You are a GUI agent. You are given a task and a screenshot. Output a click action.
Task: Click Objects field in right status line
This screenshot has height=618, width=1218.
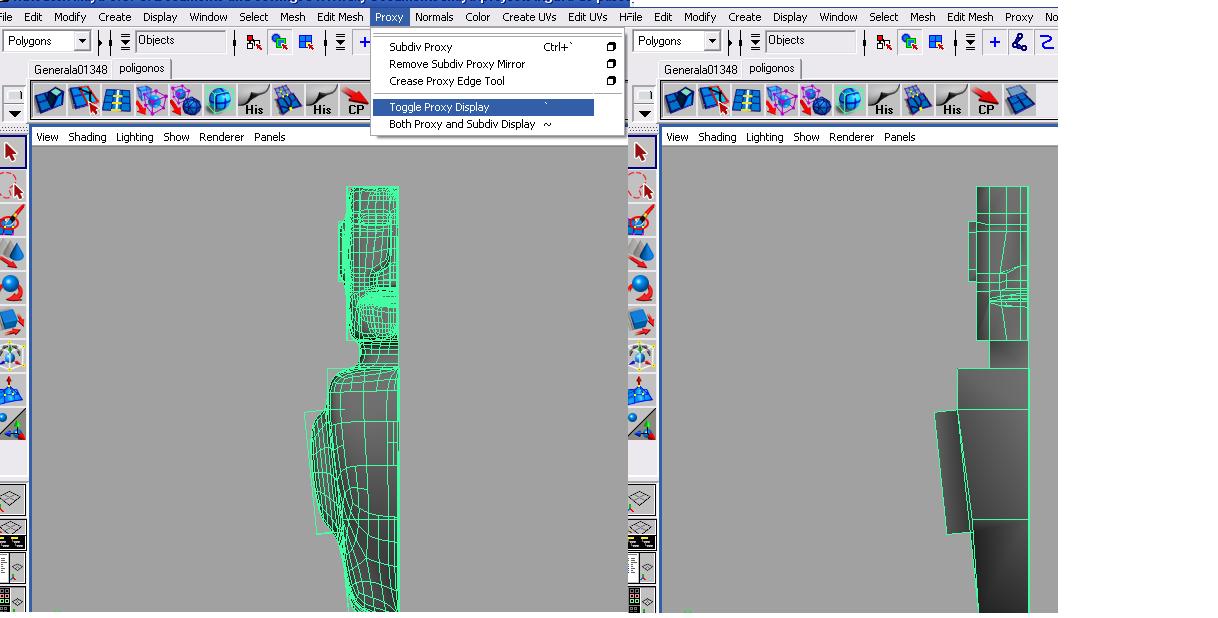click(x=810, y=41)
